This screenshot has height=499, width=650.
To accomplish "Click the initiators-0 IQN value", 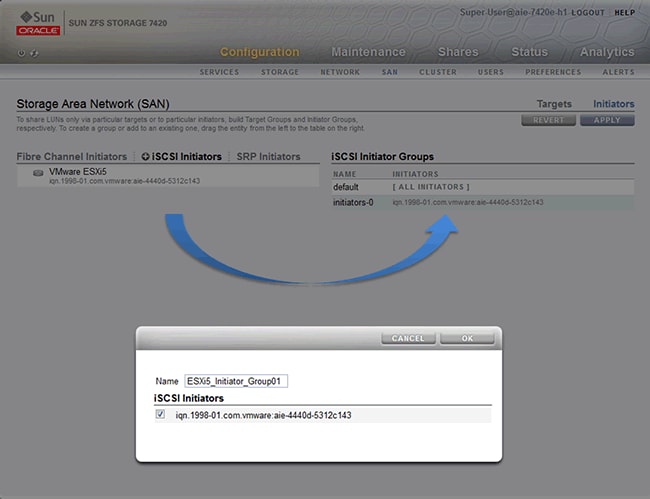I will pyautogui.click(x=468, y=202).
